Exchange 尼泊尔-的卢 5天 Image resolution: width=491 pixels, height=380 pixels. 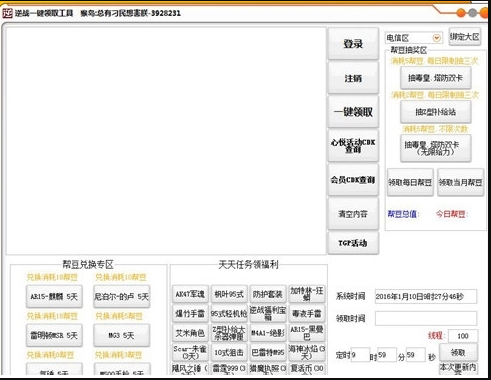(122, 297)
